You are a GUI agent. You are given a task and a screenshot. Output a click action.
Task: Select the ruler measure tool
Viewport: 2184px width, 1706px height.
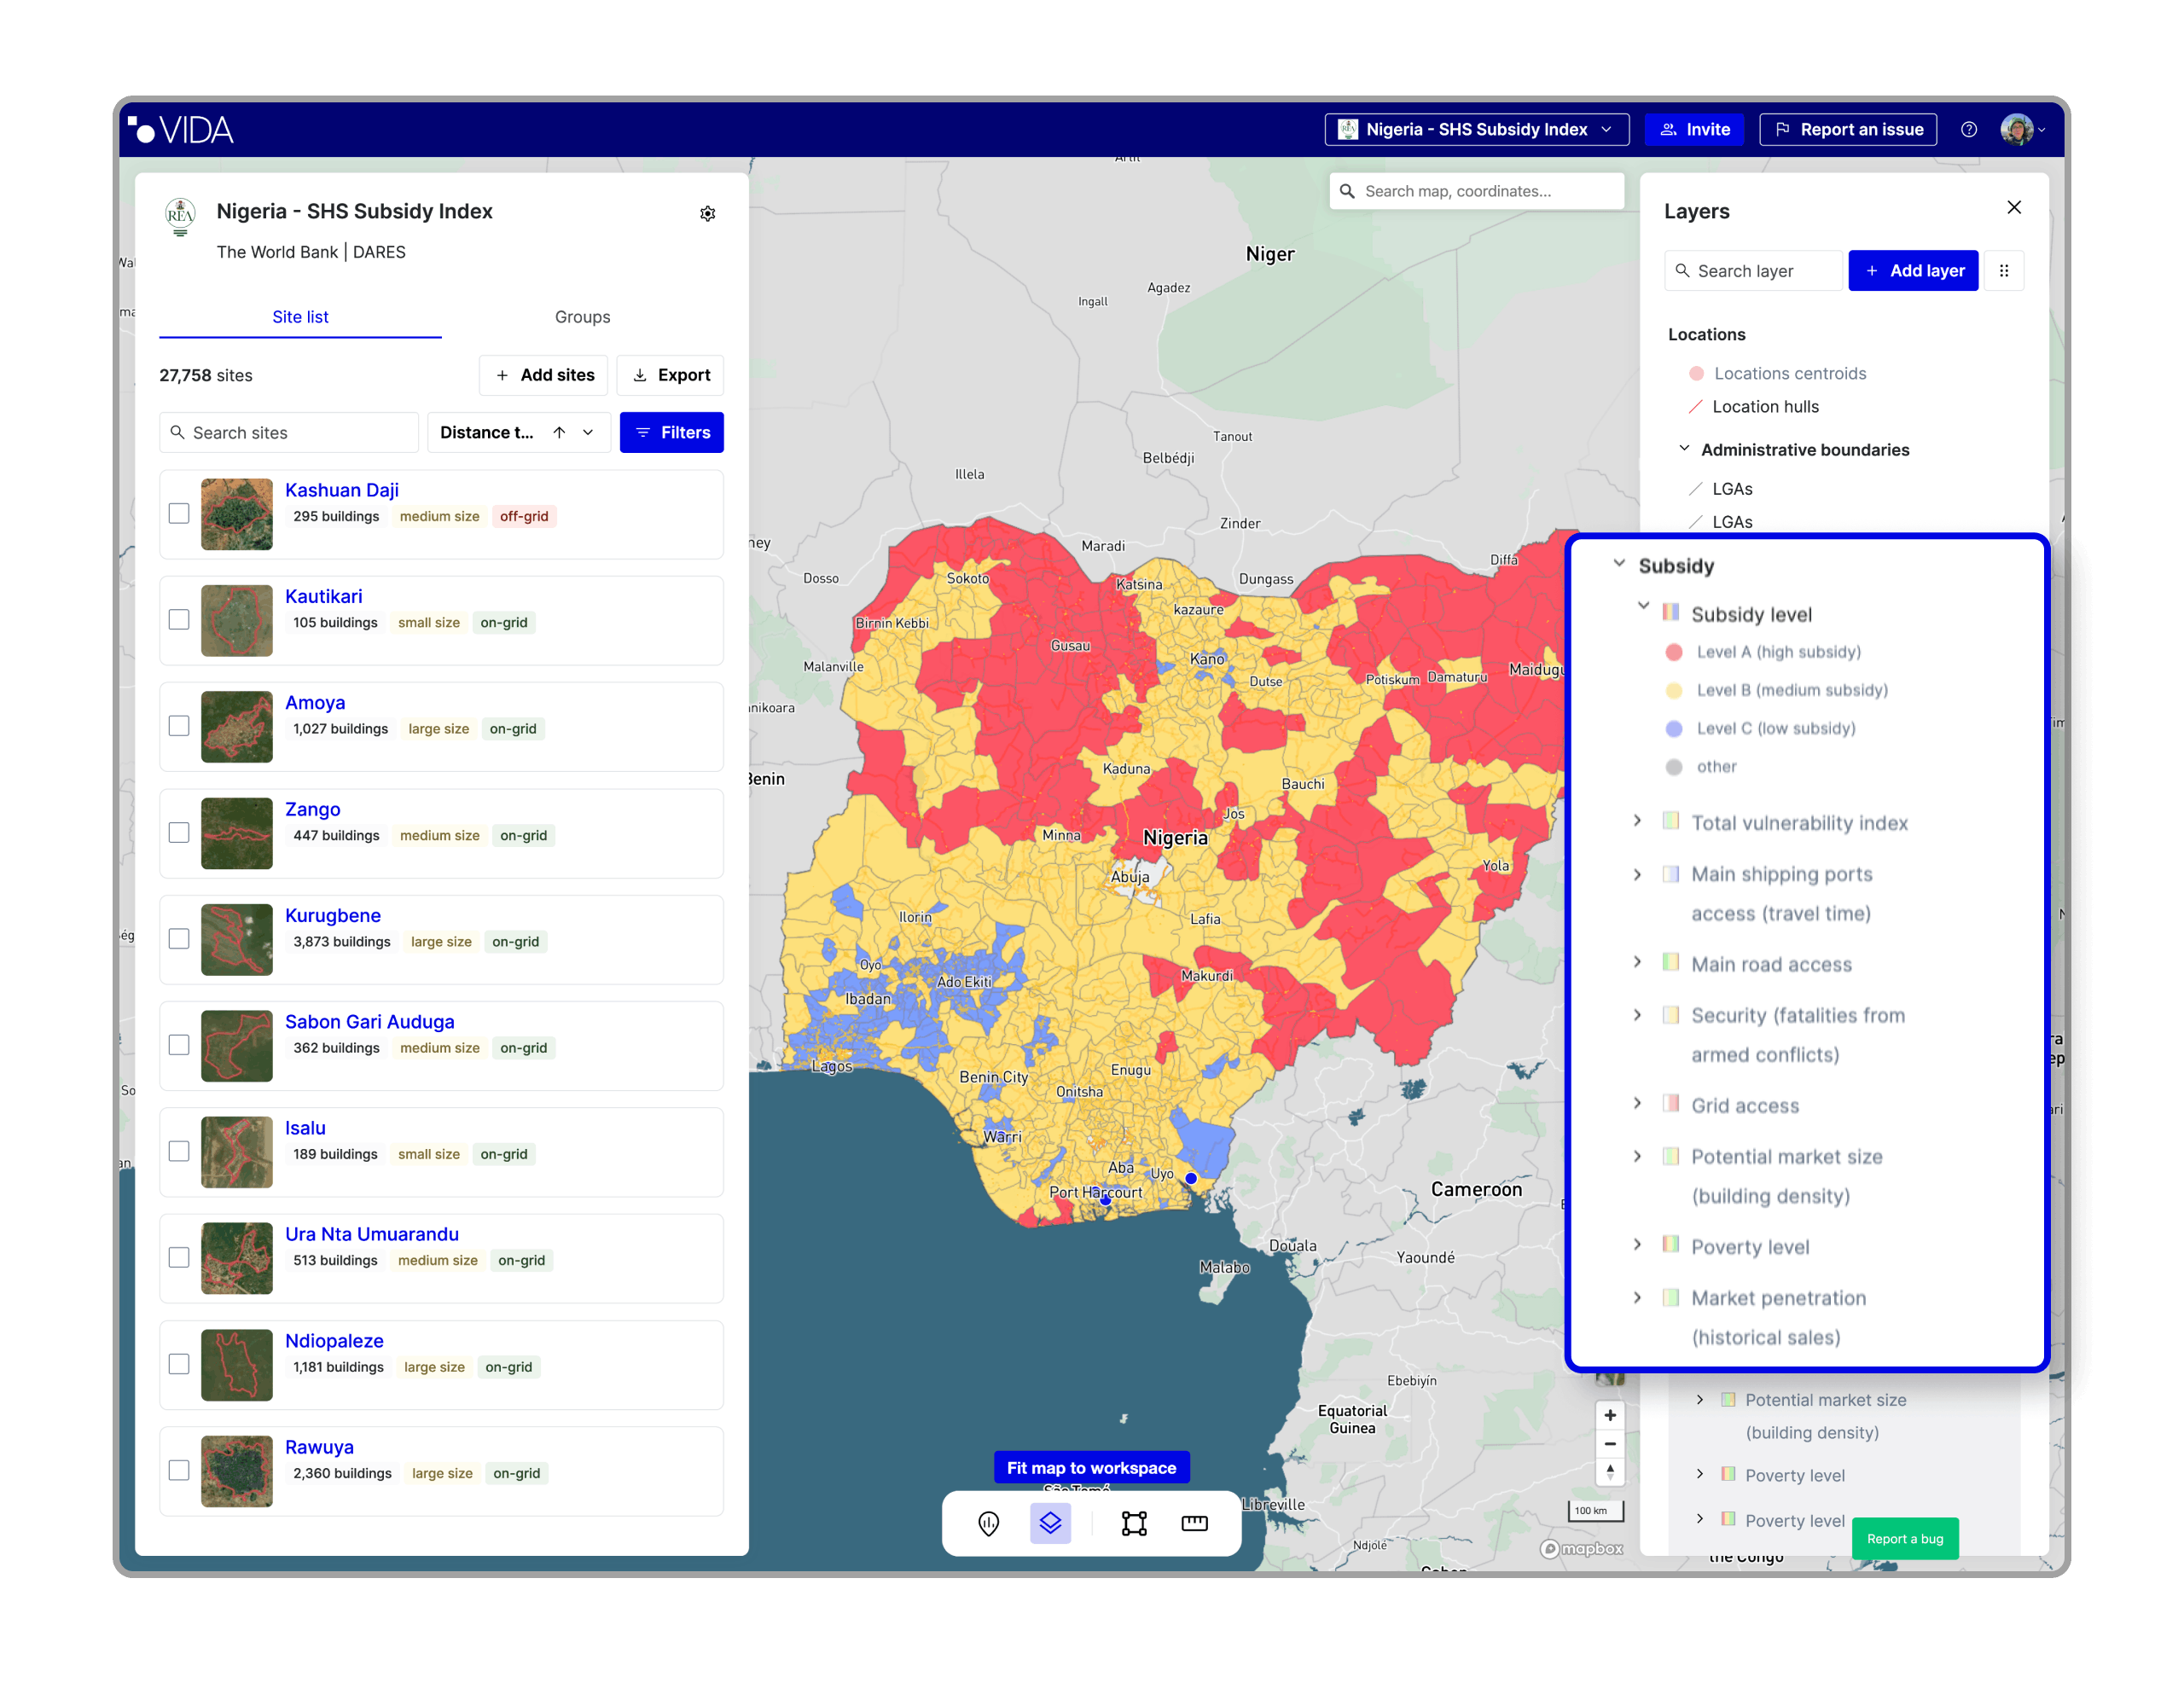pyautogui.click(x=1194, y=1522)
